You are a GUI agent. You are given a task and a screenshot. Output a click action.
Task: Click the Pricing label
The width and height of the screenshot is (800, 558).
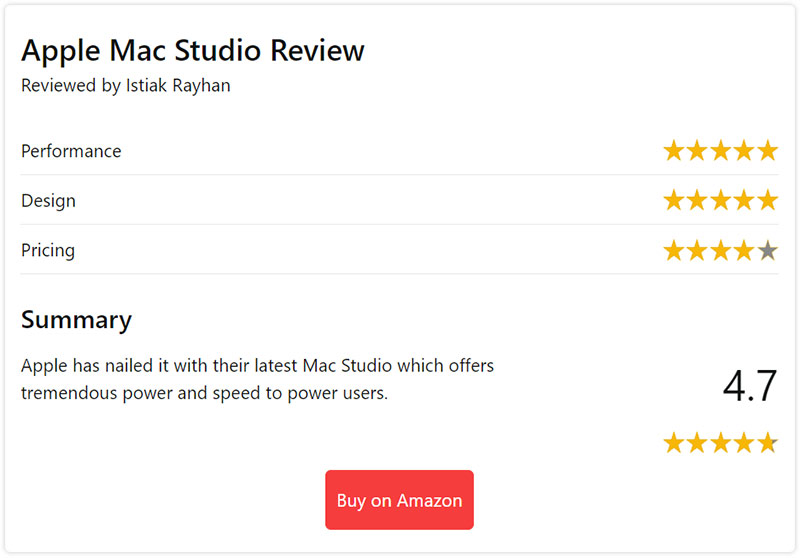tap(48, 250)
